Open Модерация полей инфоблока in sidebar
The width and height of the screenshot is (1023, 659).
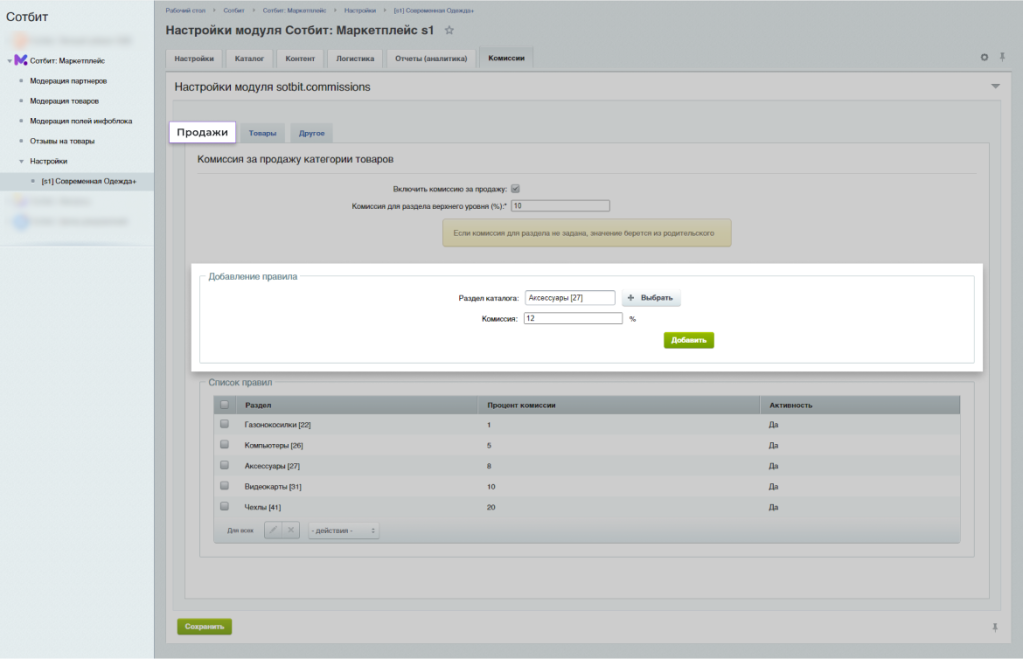[81, 121]
